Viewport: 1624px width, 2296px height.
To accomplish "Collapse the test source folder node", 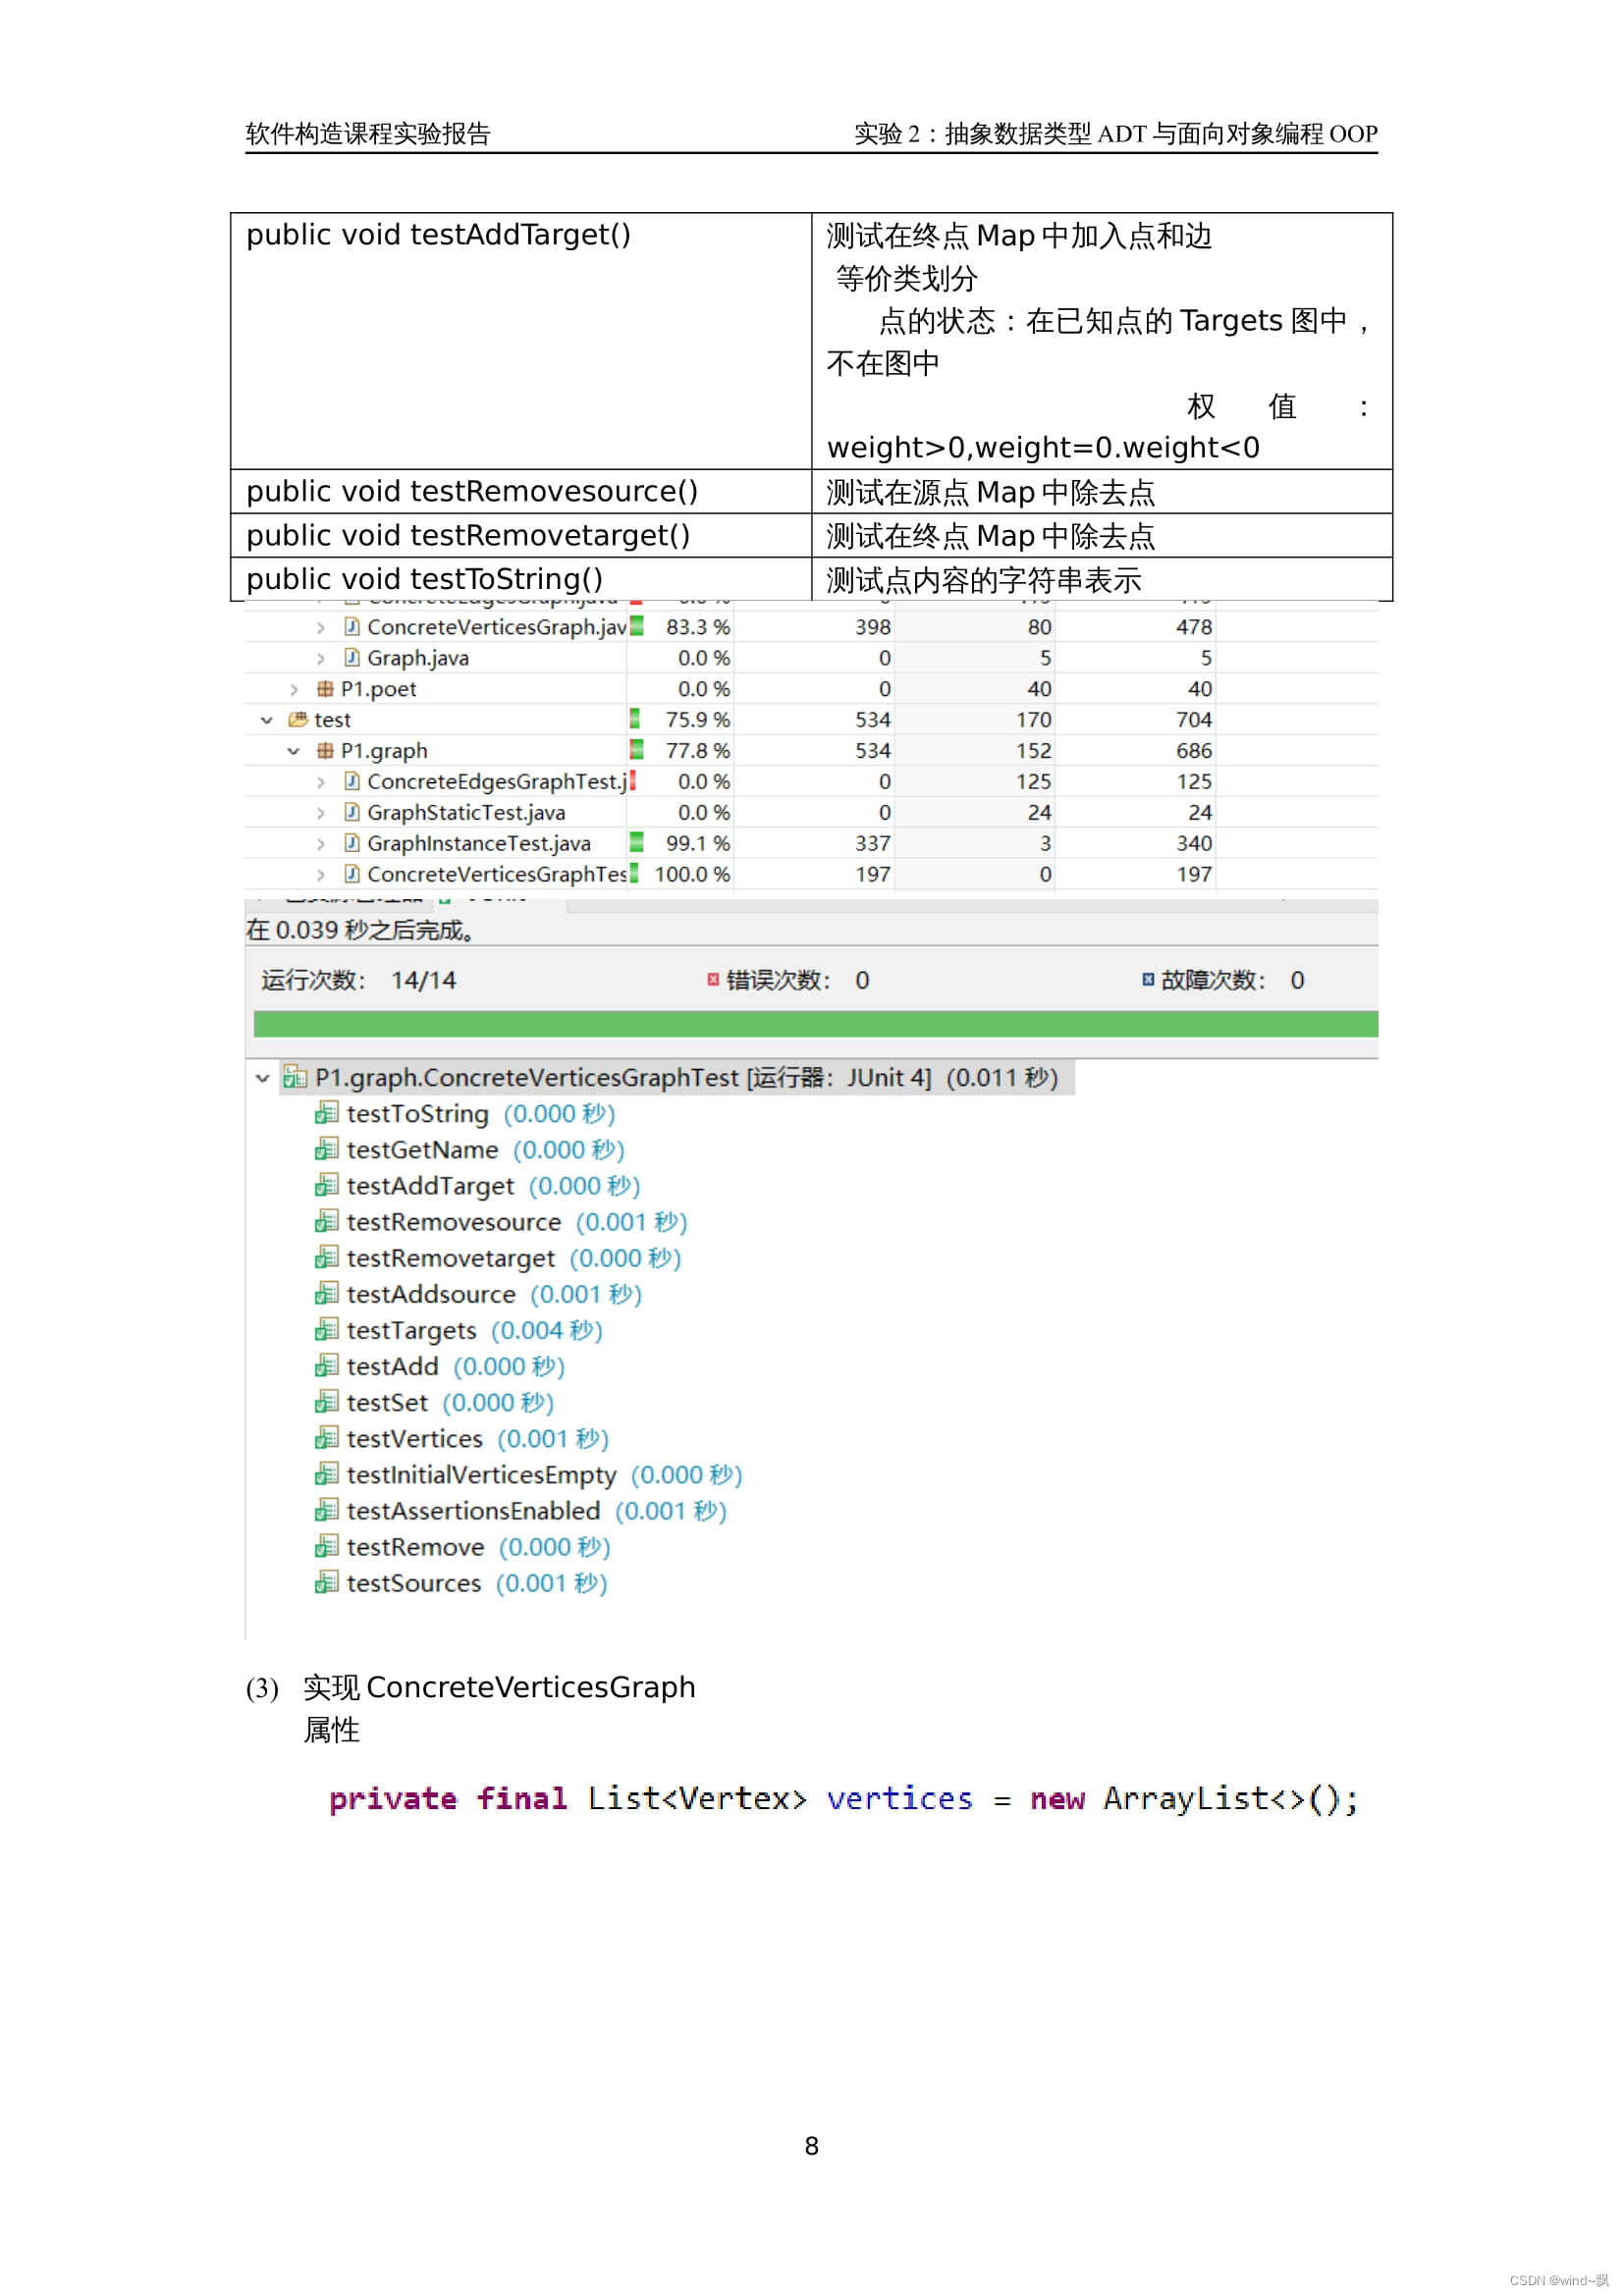I will pos(267,721).
